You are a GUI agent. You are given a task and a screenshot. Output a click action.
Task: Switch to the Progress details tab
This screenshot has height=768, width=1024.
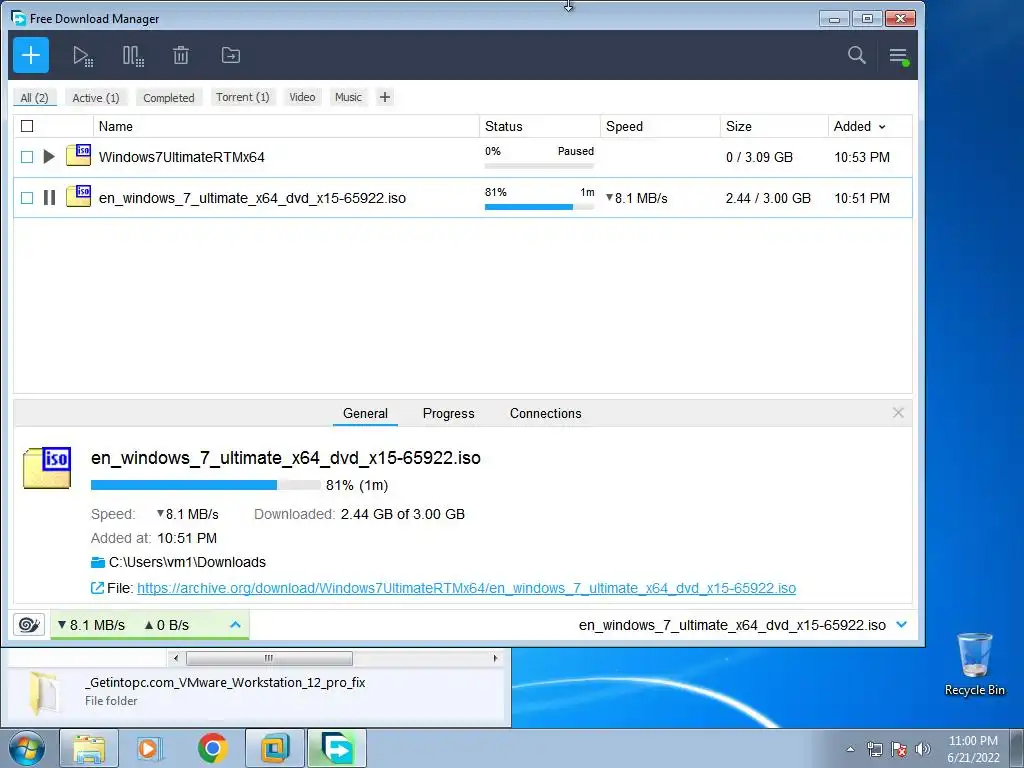(x=449, y=413)
